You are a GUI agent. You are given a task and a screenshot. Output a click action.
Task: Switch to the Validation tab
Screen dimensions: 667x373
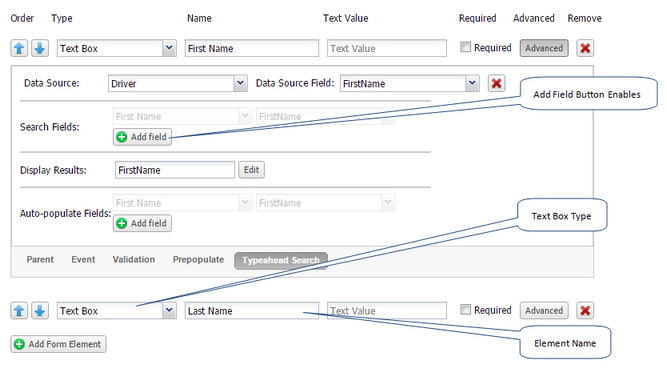134,259
